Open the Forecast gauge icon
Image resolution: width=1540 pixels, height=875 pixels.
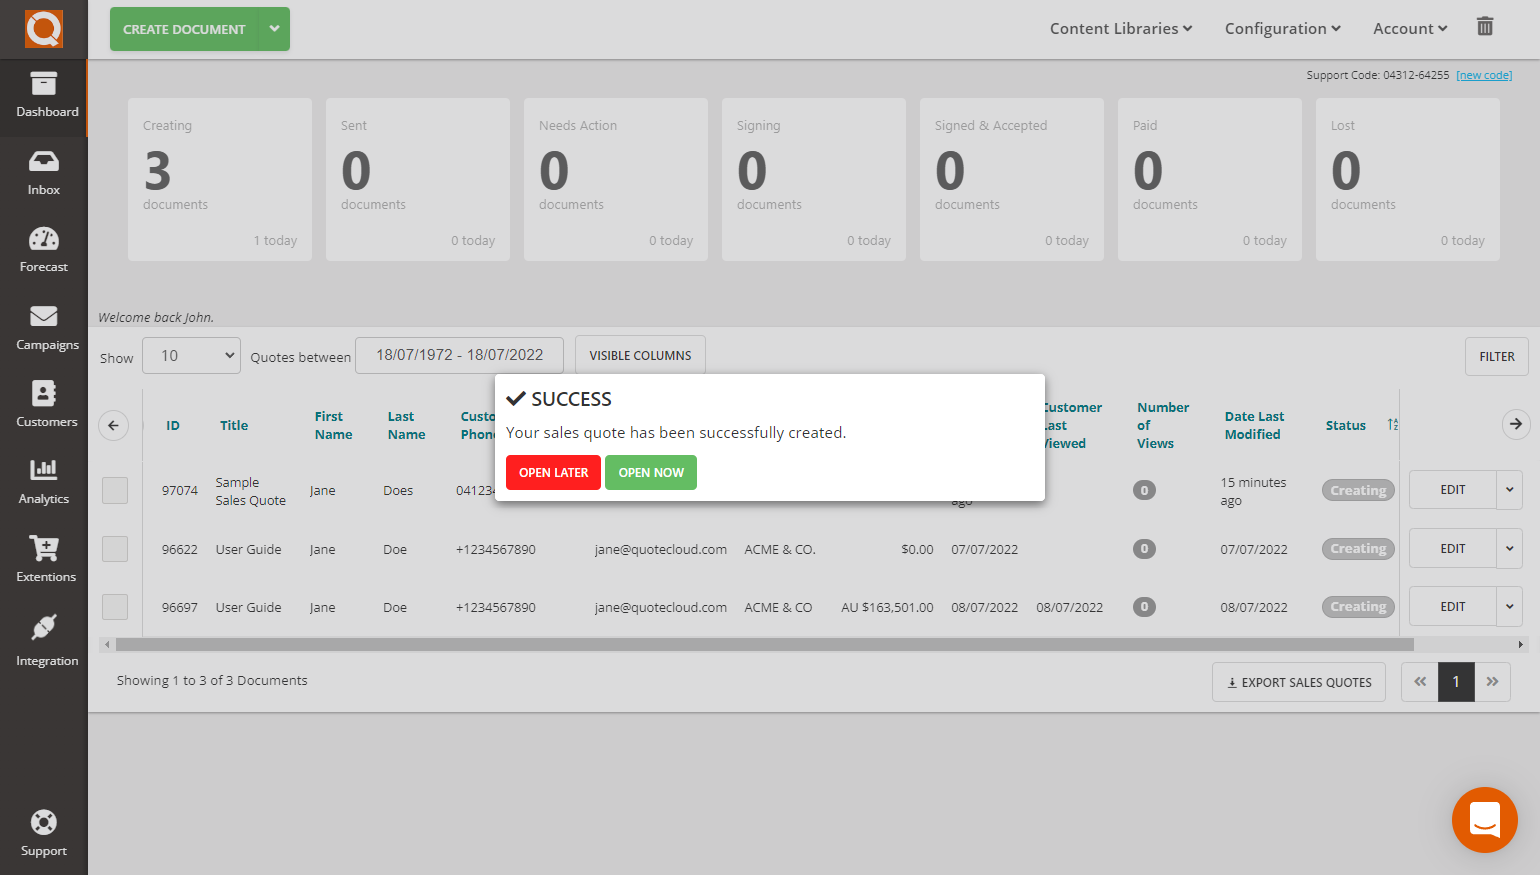(44, 239)
